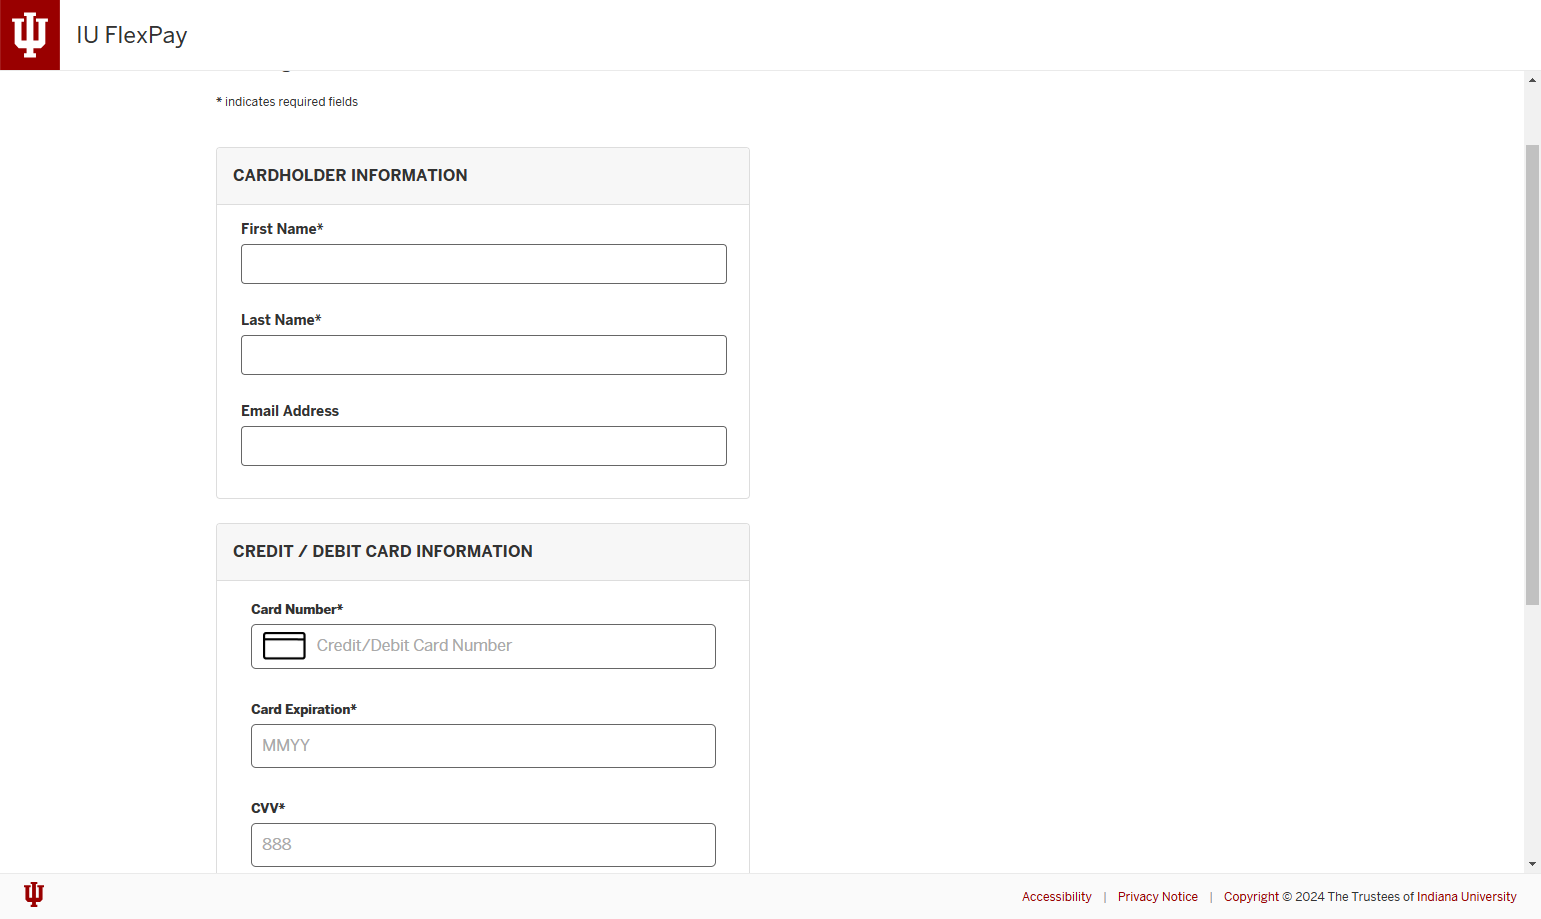Click the Card Expiration MMYY field
1541x919 pixels.
tap(483, 746)
